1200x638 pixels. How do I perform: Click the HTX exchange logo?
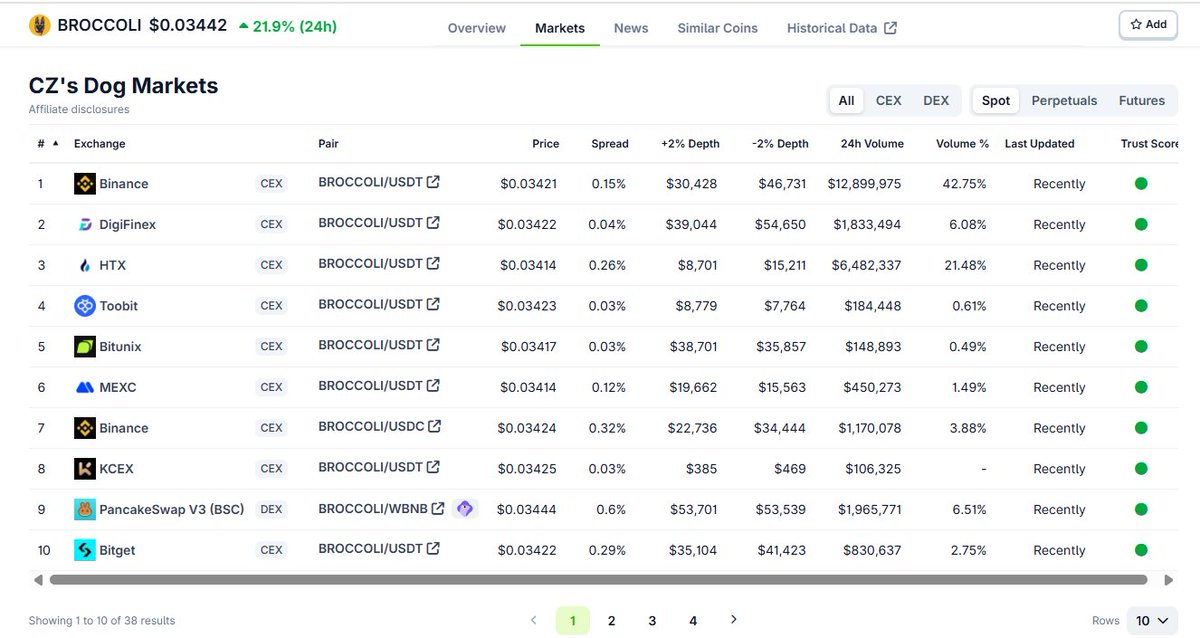click(x=85, y=265)
